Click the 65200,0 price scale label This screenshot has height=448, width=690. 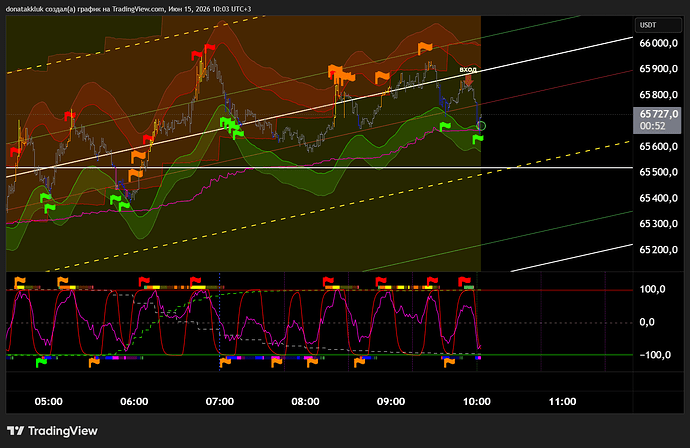click(658, 250)
